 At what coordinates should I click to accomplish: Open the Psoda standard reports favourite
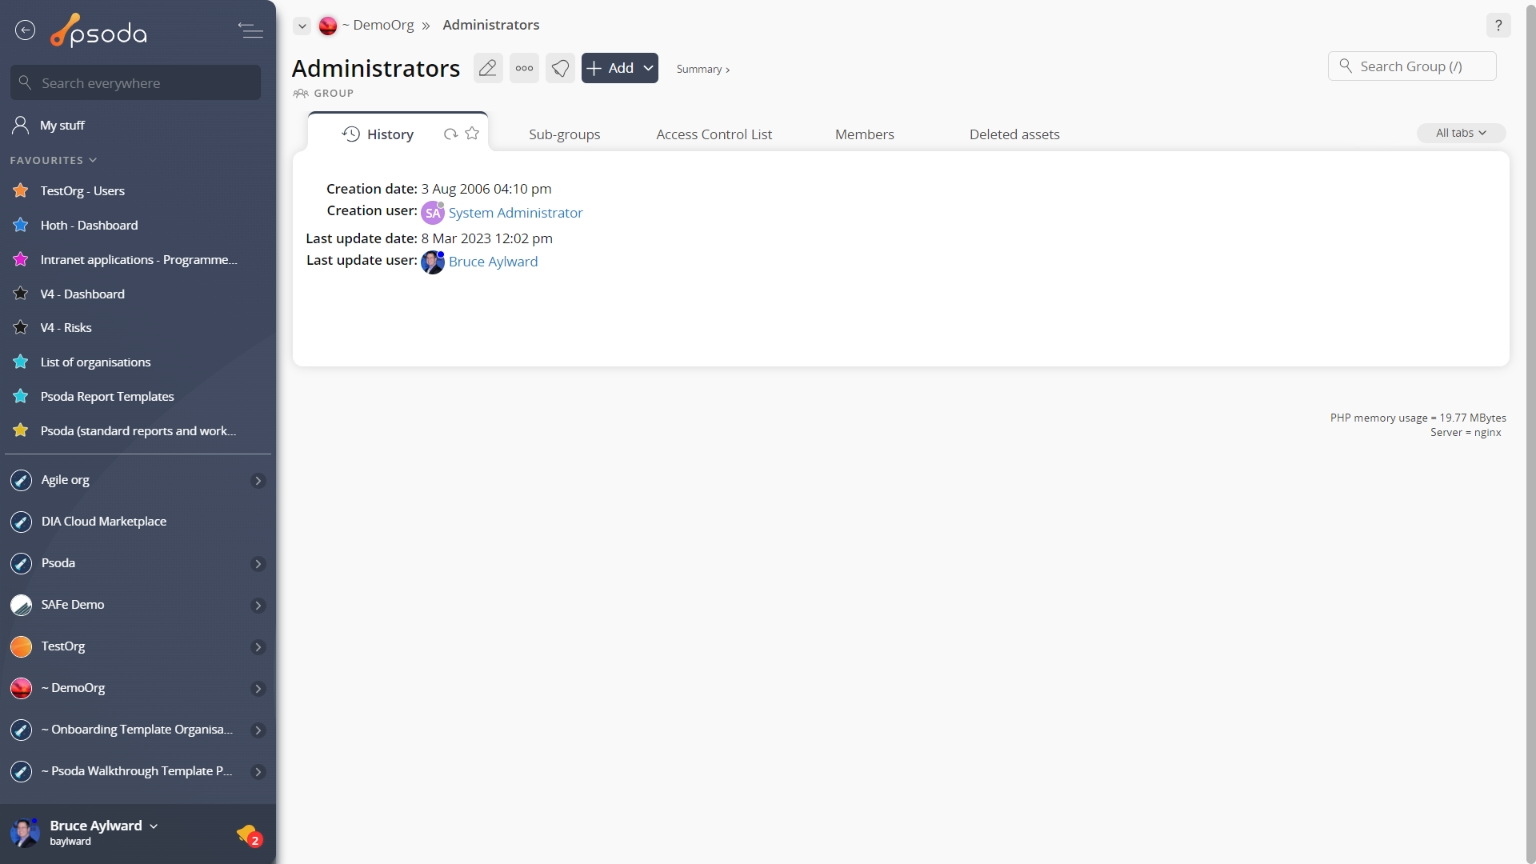tap(138, 431)
